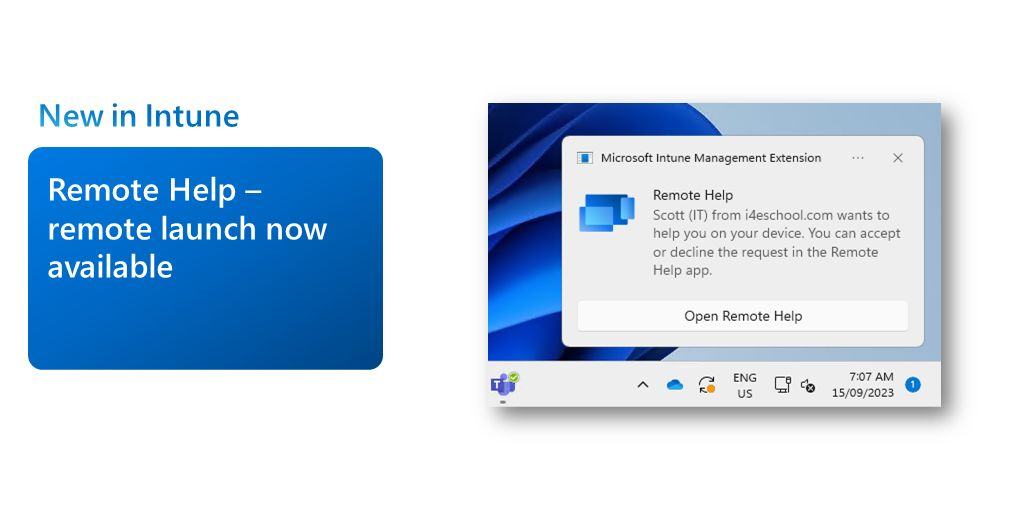Click the 'Microsoft Intune Management Extension' header text
The image size is (1021, 510).
(710, 158)
